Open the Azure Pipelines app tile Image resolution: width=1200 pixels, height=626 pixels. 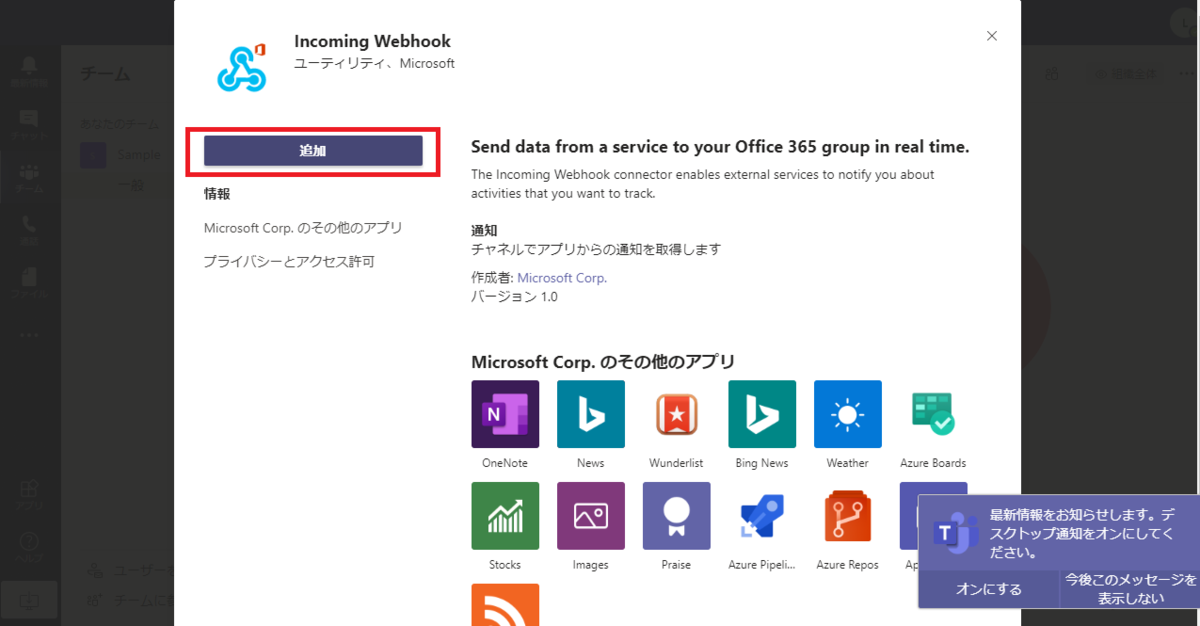tap(762, 516)
